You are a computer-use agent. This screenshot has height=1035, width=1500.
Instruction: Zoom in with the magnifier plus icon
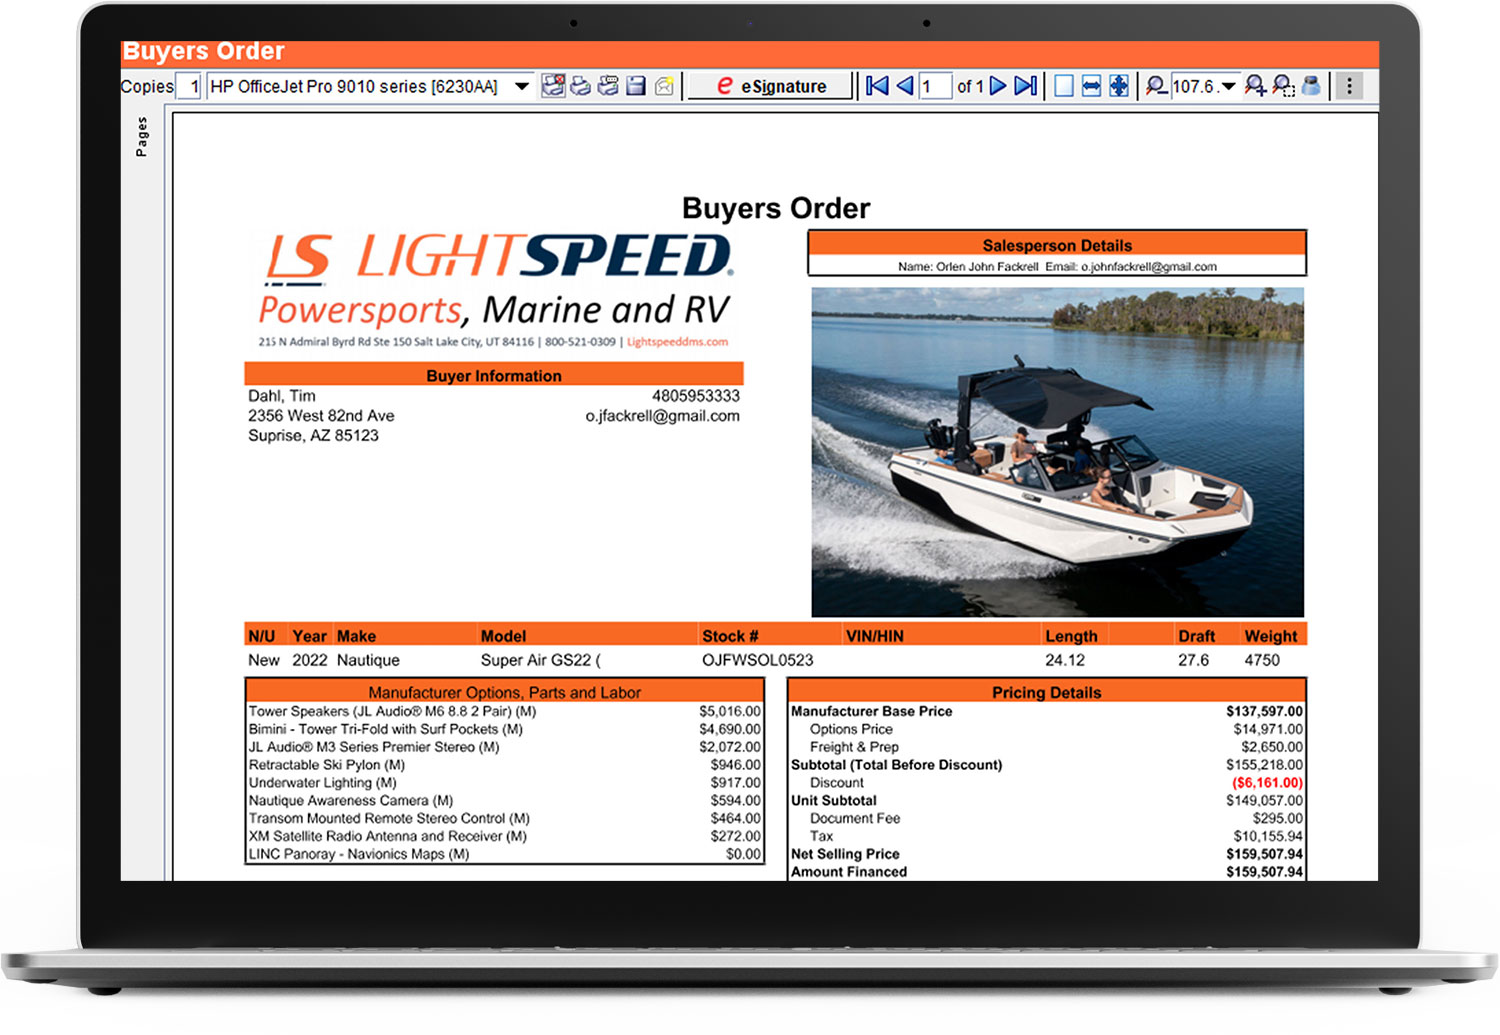[x=1256, y=86]
